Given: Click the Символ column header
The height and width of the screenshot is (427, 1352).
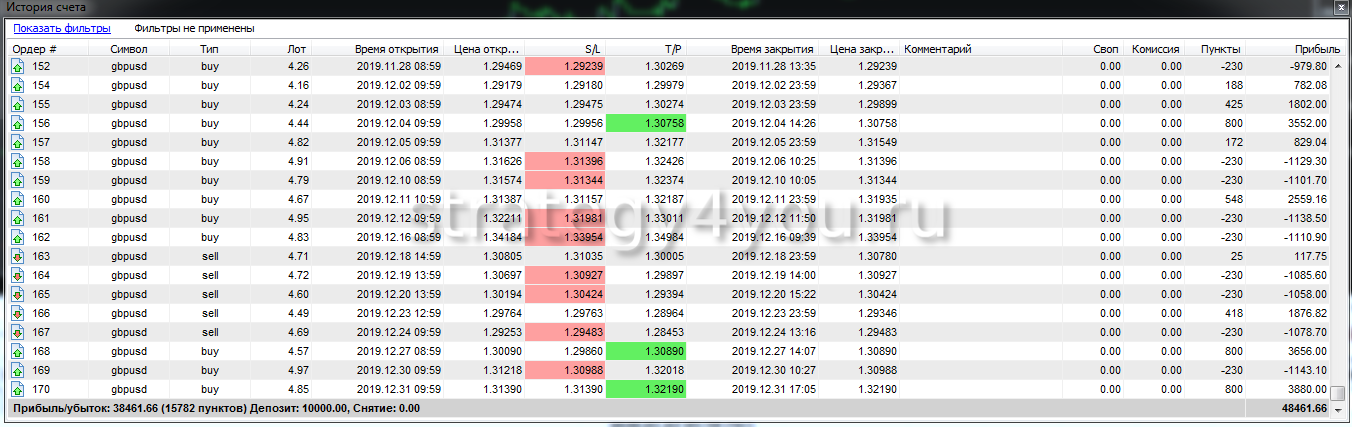Looking at the screenshot, I should pos(129,49).
